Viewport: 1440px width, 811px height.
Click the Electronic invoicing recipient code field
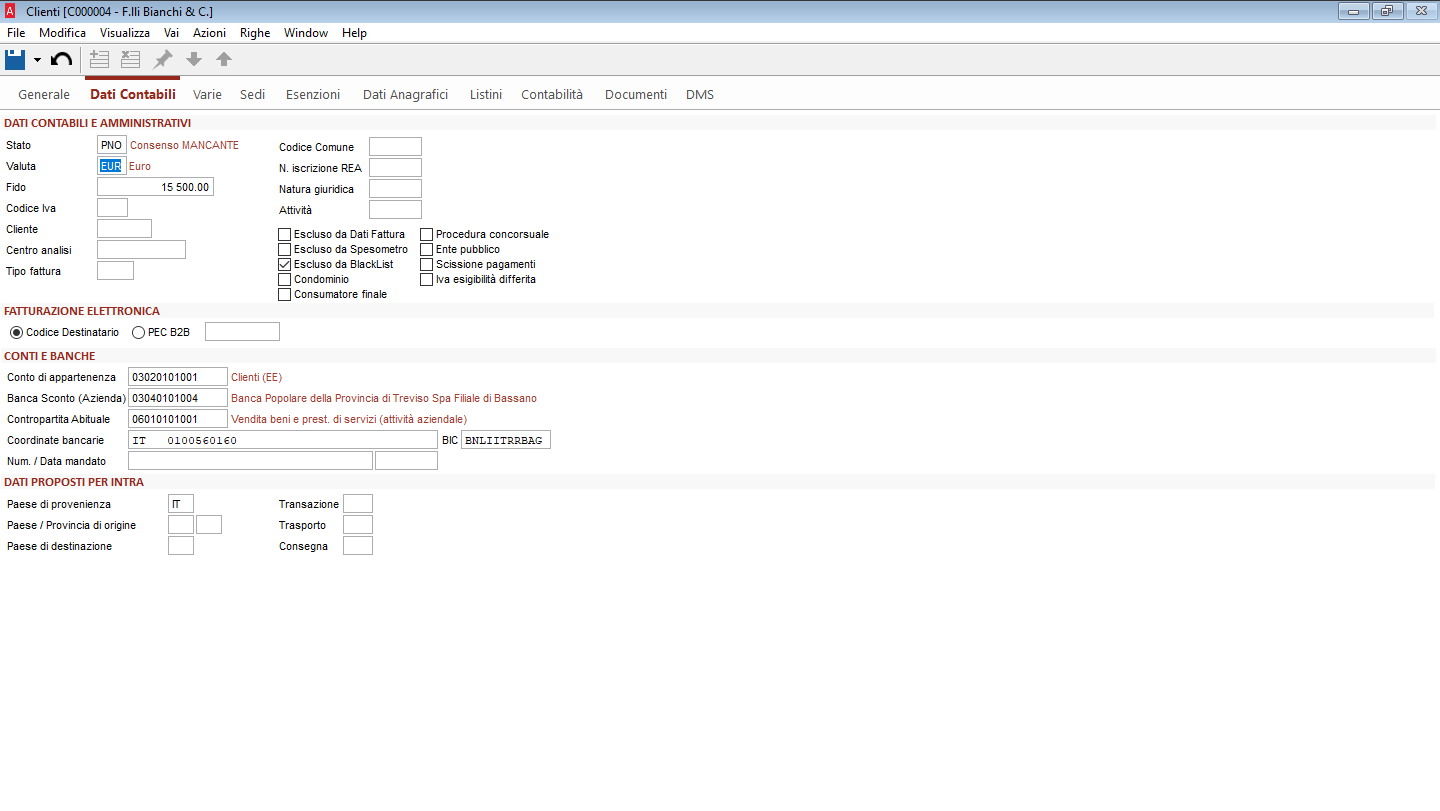pos(242,332)
